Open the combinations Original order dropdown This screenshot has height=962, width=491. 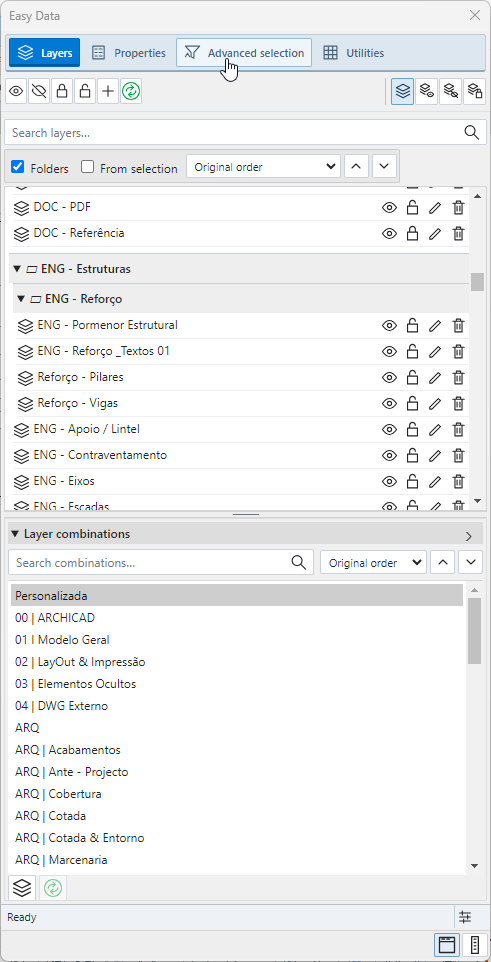[x=373, y=563]
